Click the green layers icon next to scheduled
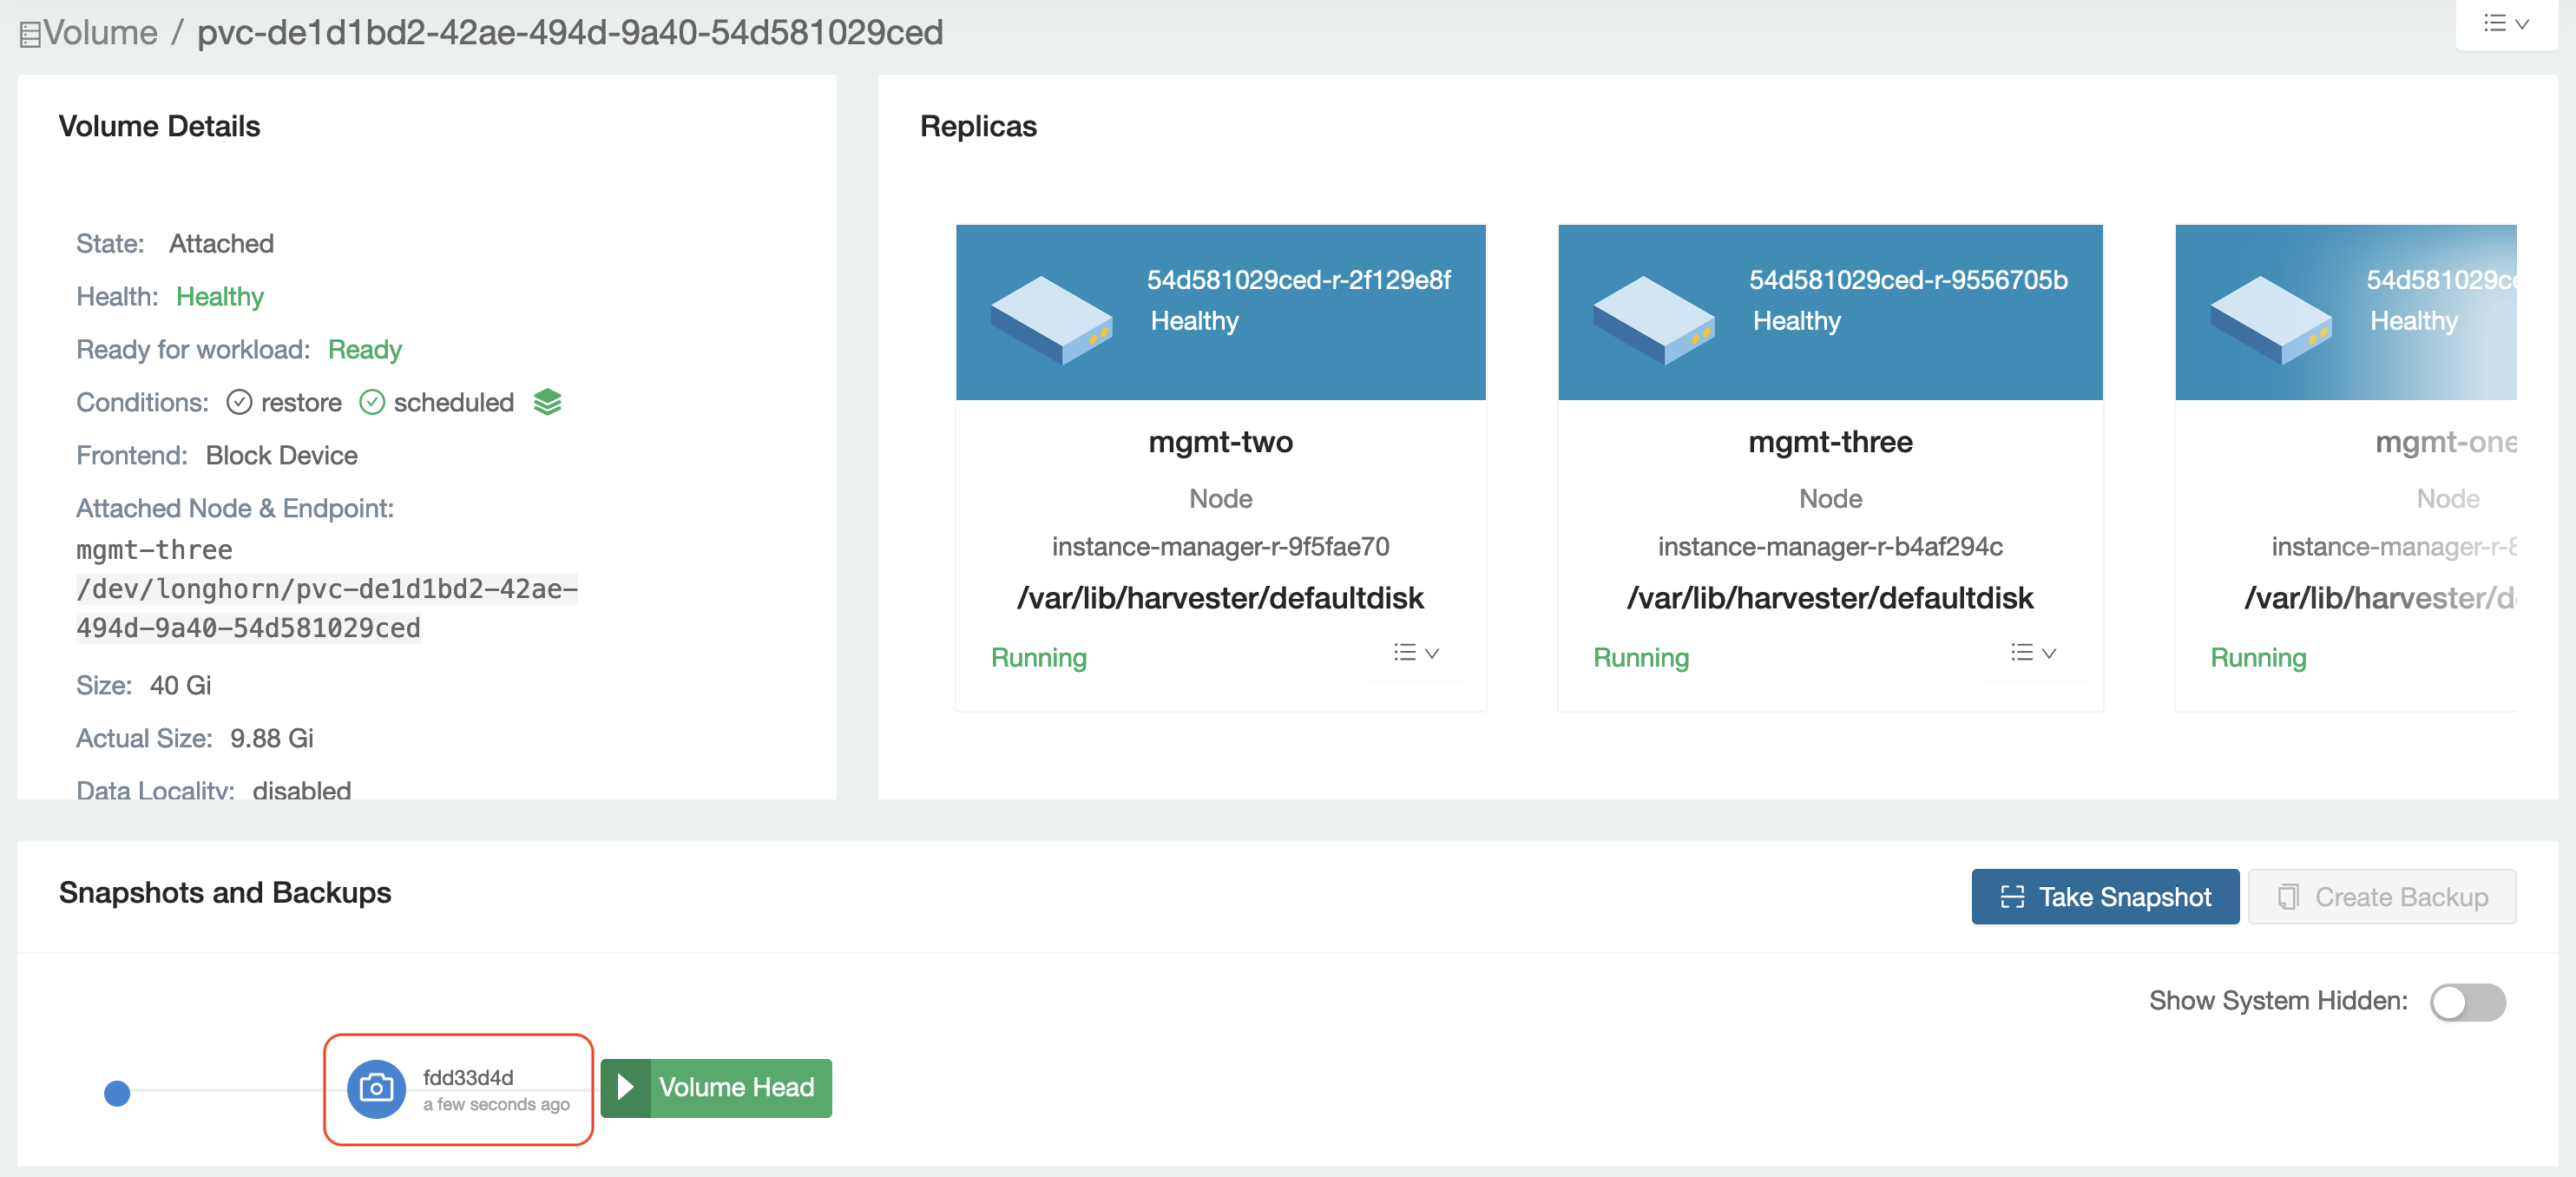Viewport: 2576px width, 1177px height. click(547, 402)
